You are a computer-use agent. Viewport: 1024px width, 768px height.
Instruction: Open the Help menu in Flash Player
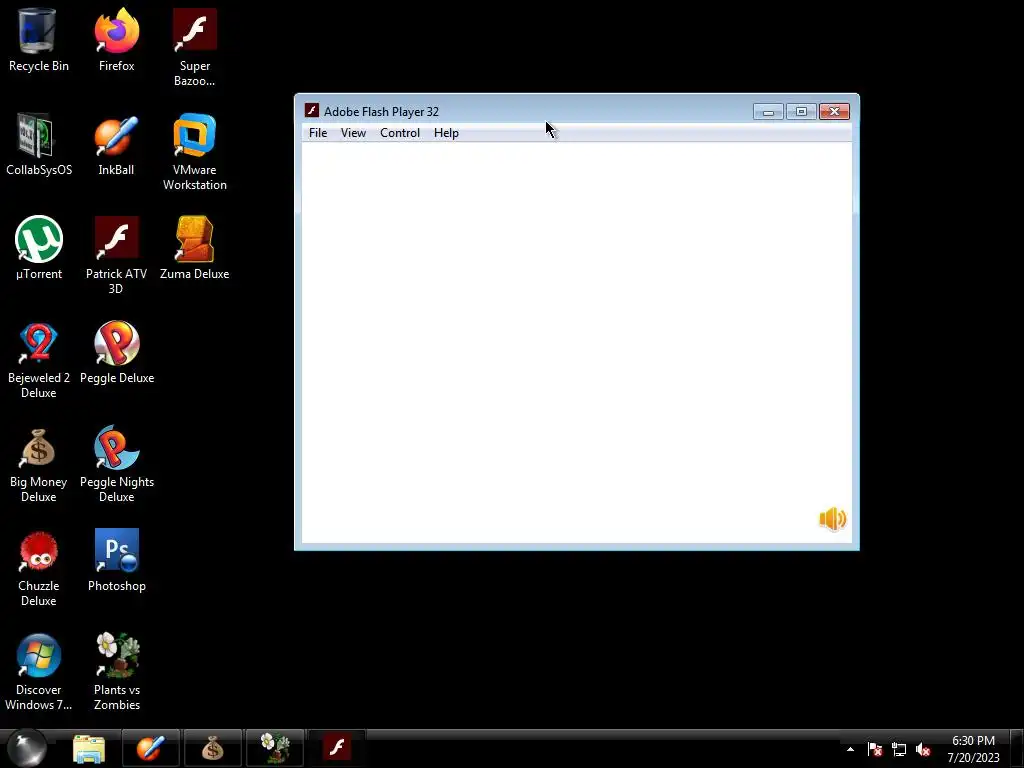click(x=446, y=133)
